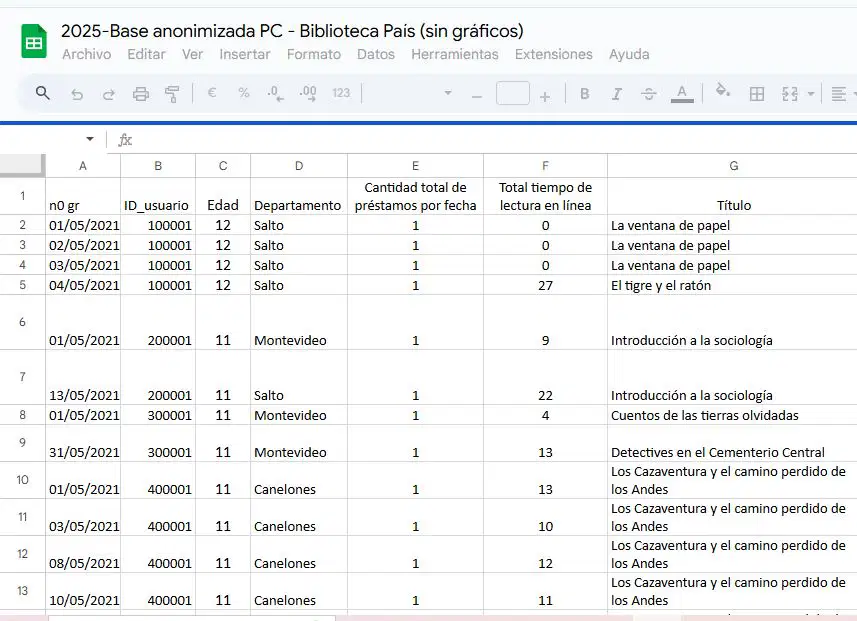Activate the paint format tool
The image size is (857, 621).
[172, 94]
